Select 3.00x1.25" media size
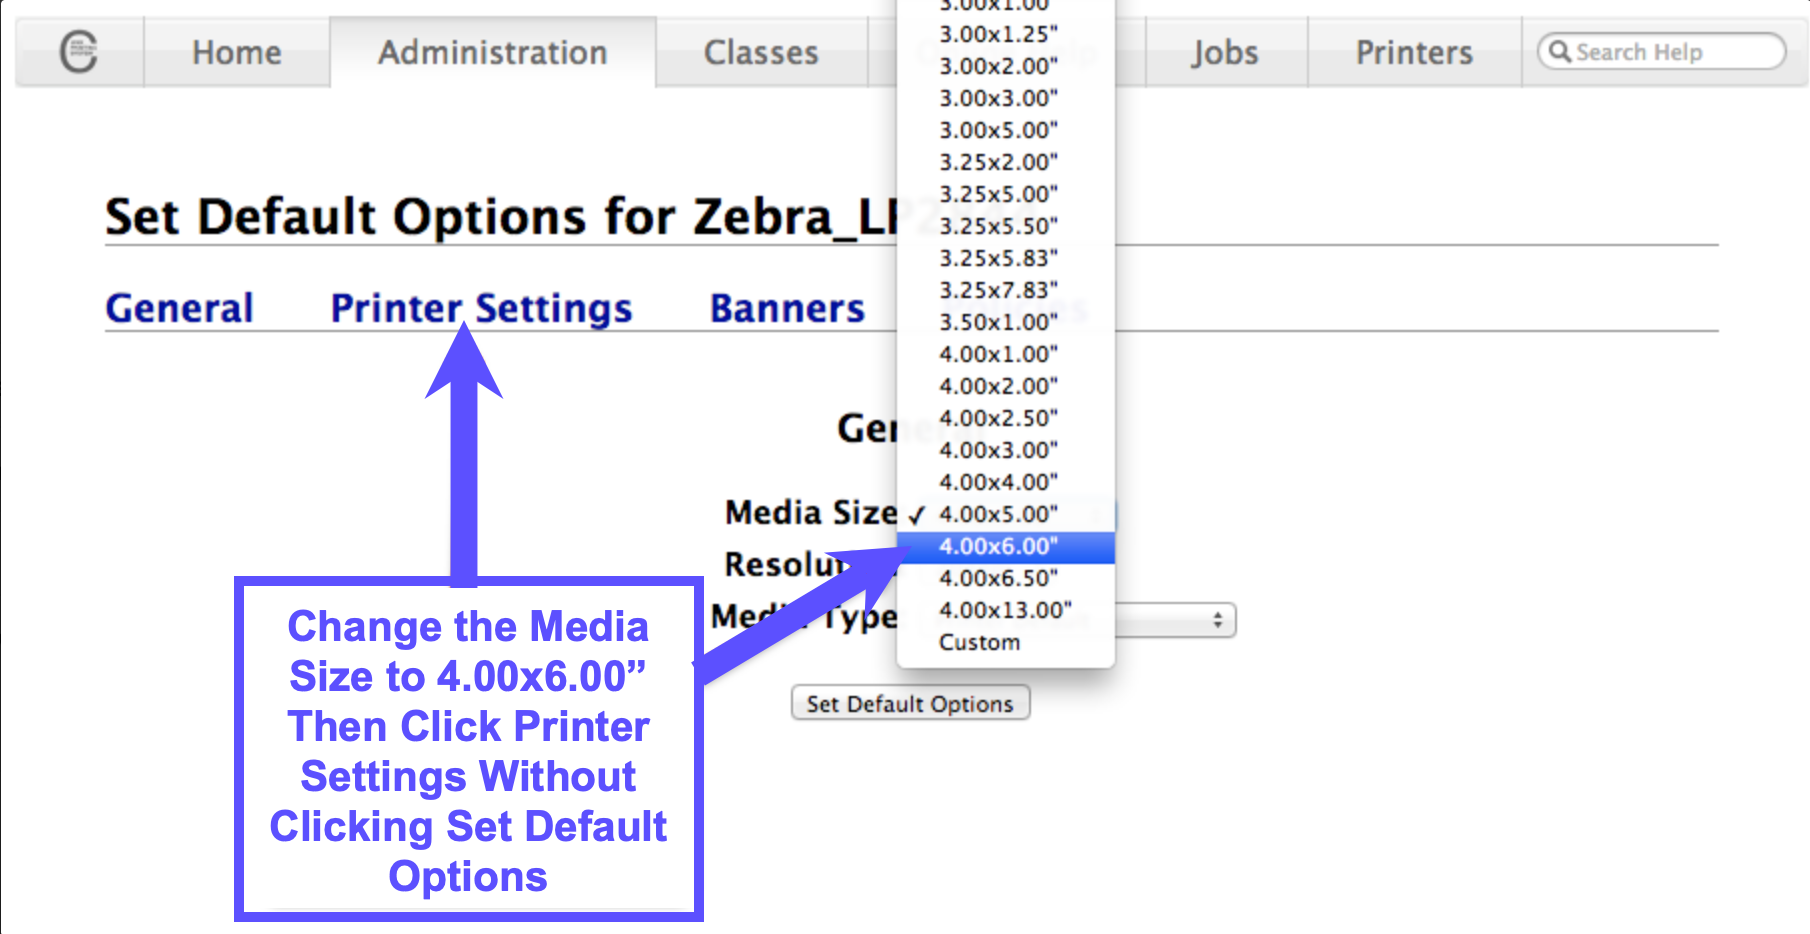 (997, 33)
